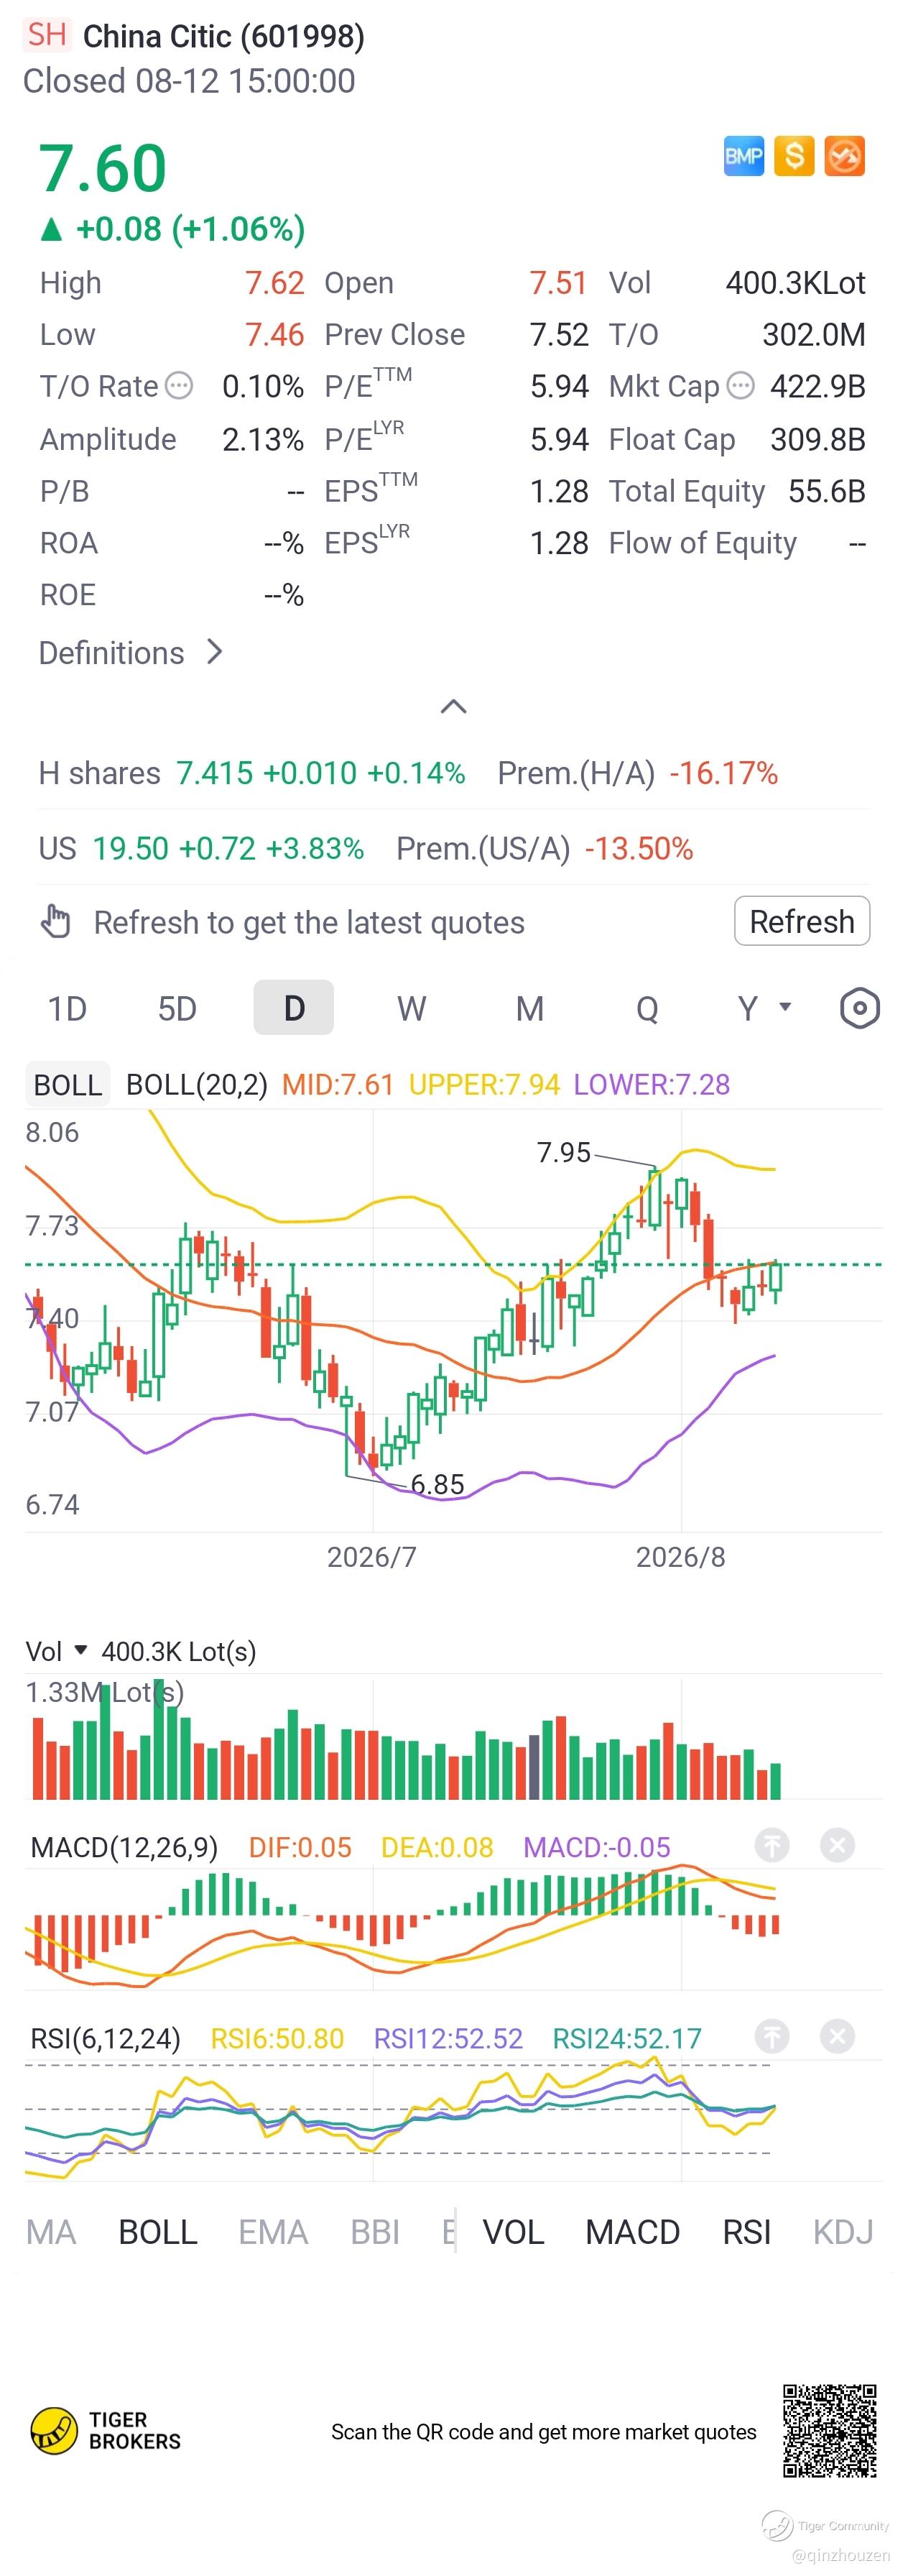Toggle the KDJ indicator
Image resolution: width=908 pixels, height=2576 pixels.
click(842, 2231)
